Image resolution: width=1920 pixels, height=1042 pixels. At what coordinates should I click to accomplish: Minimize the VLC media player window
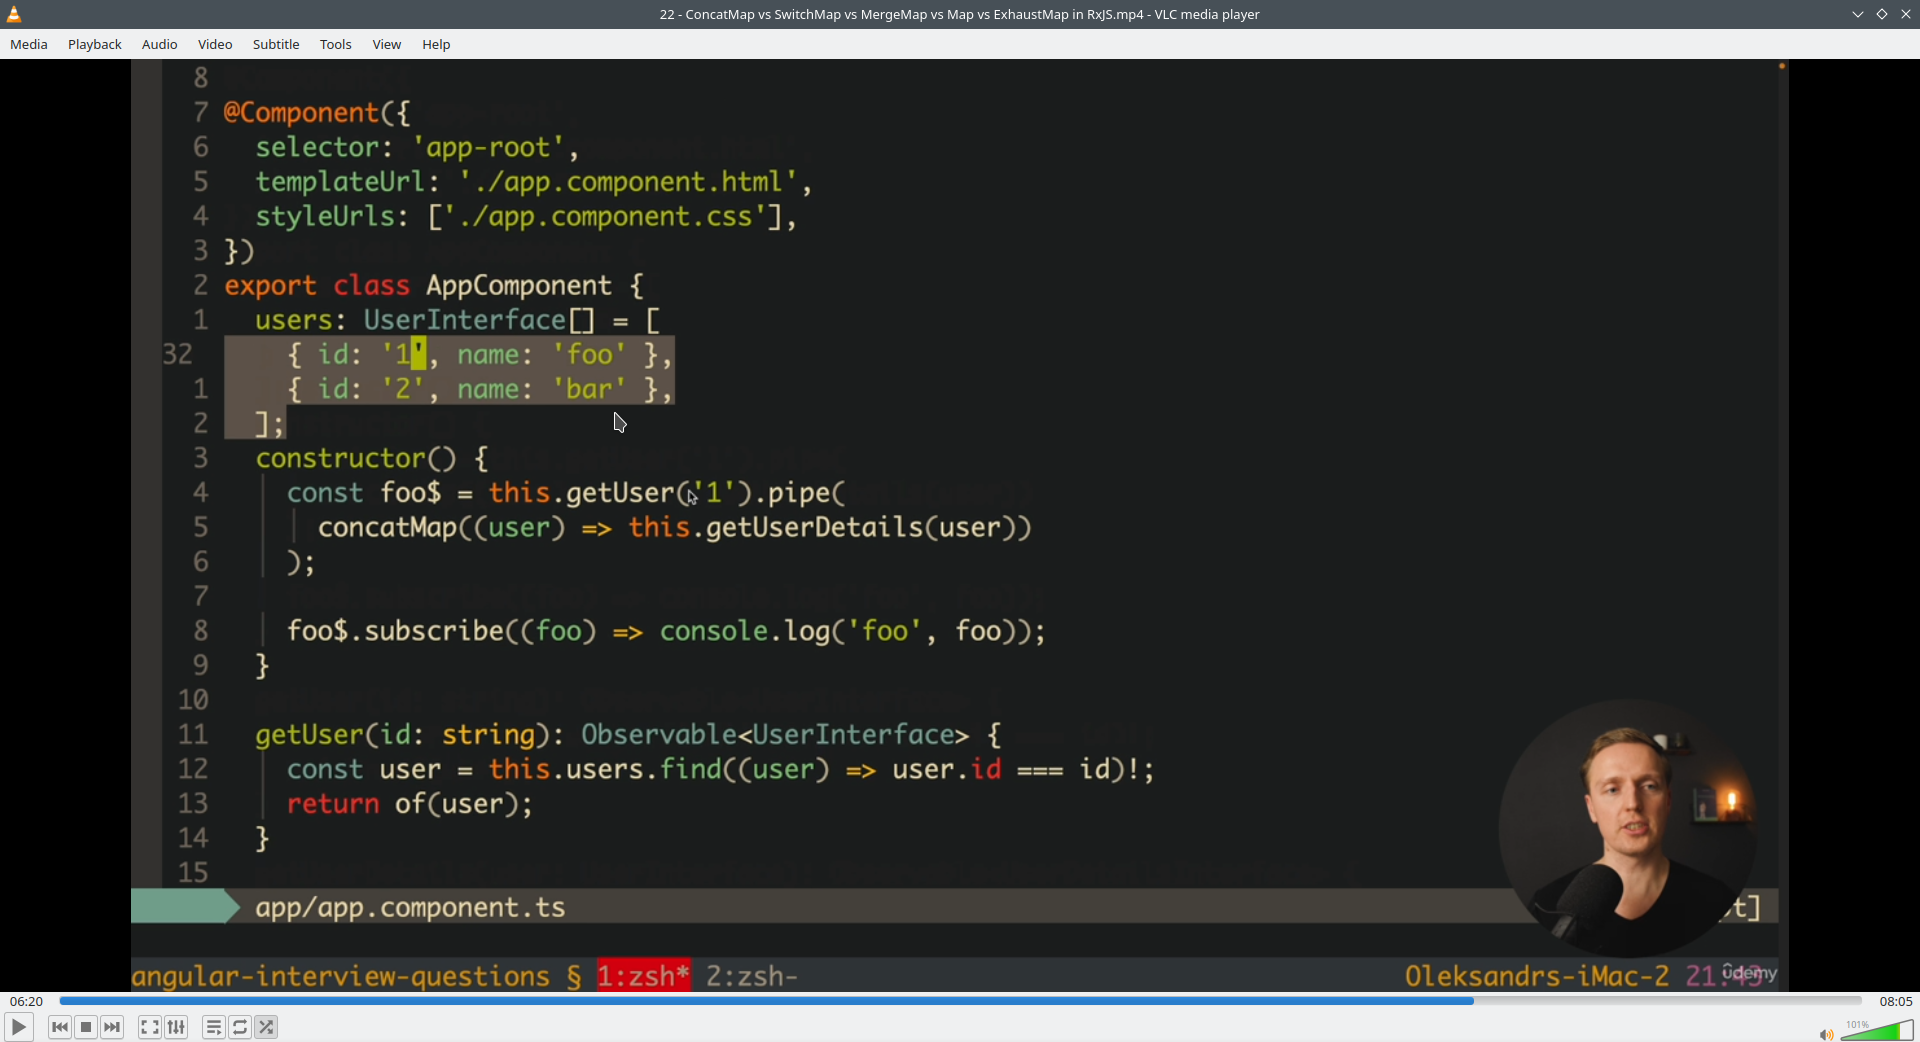tap(1857, 14)
